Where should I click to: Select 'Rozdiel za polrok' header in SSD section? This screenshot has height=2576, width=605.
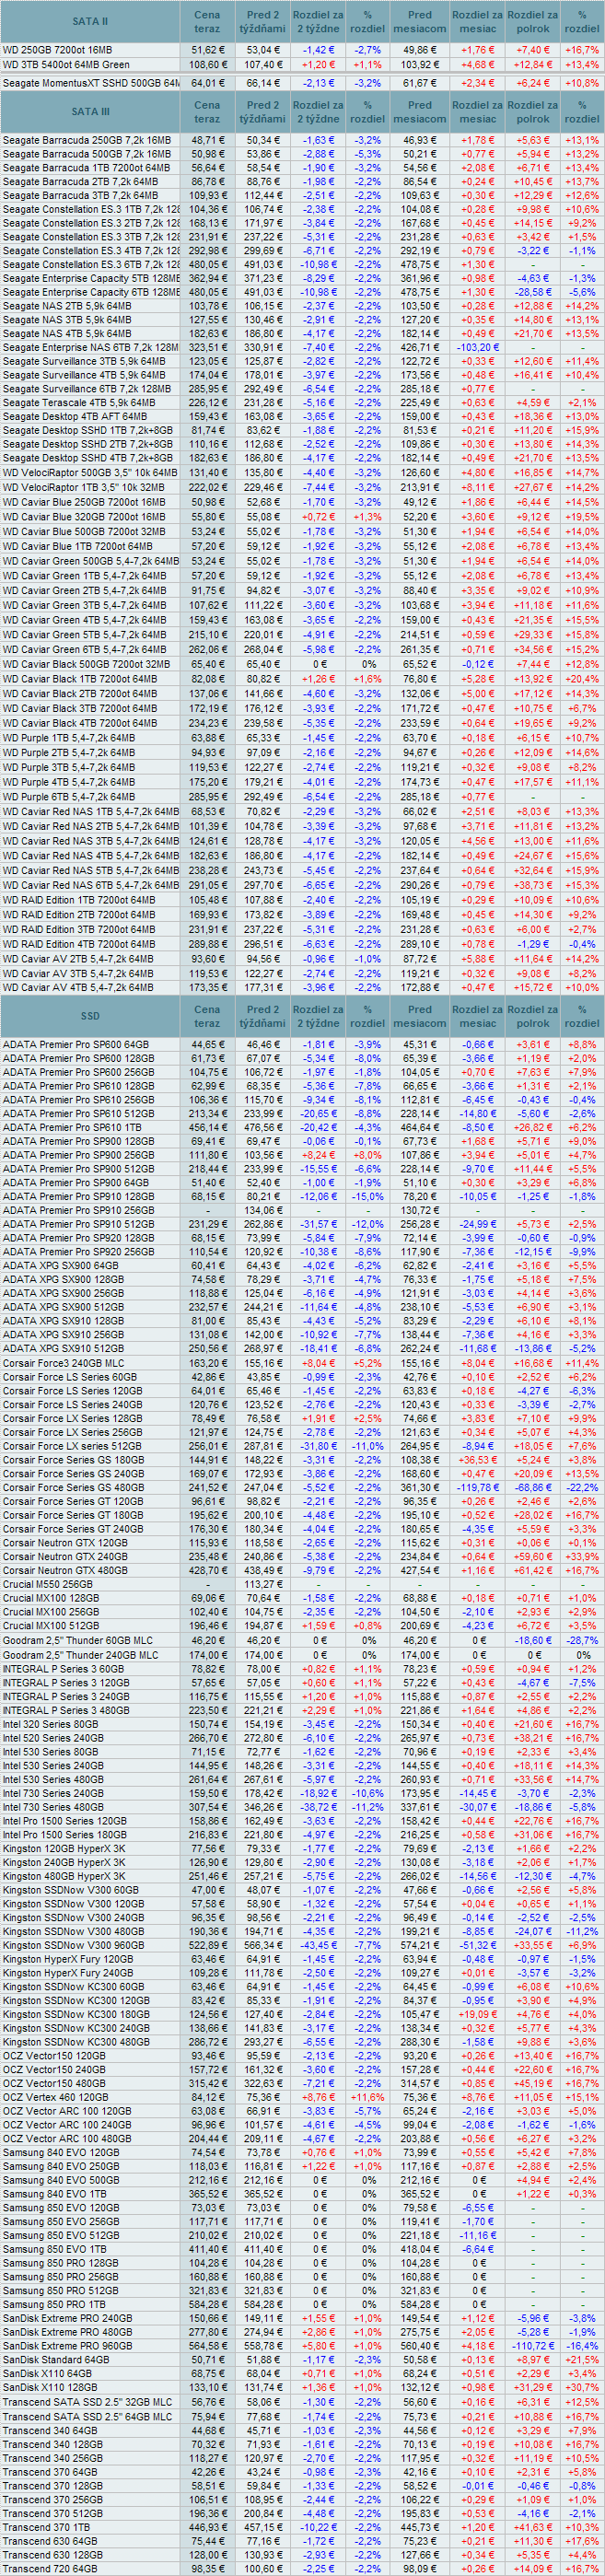[x=533, y=1016]
